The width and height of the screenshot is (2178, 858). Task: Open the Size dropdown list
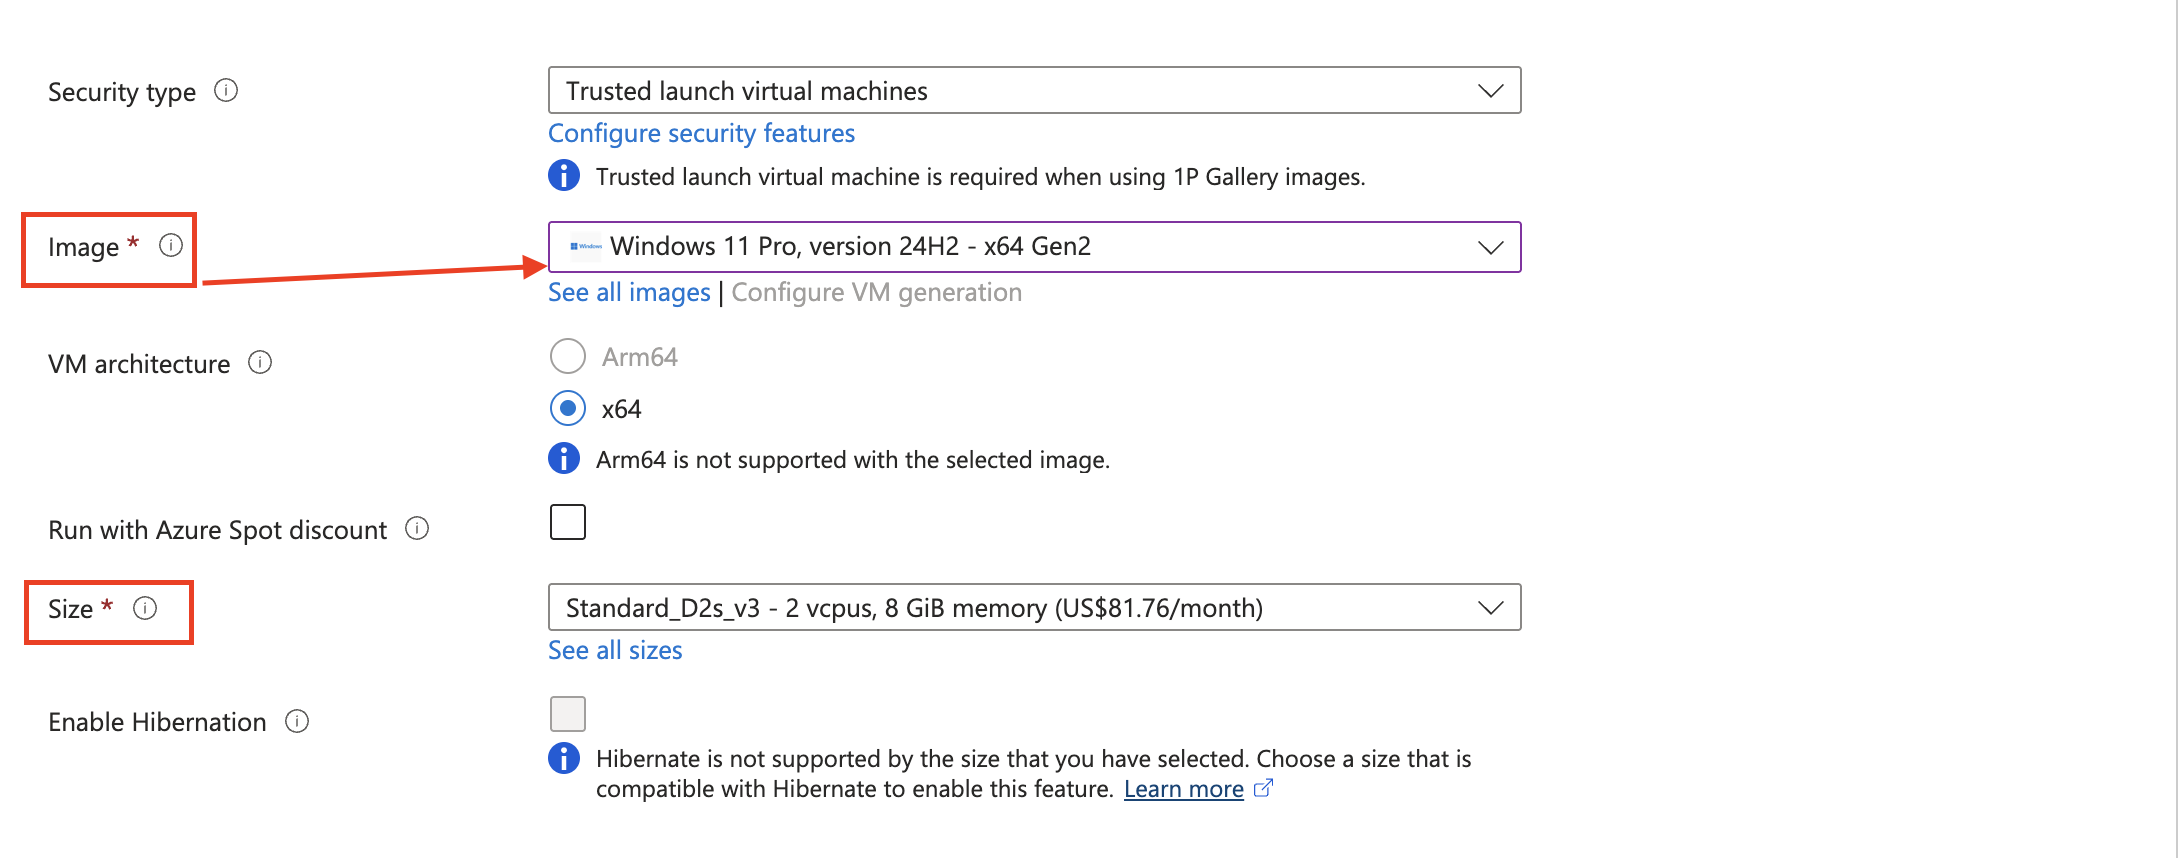point(1035,607)
